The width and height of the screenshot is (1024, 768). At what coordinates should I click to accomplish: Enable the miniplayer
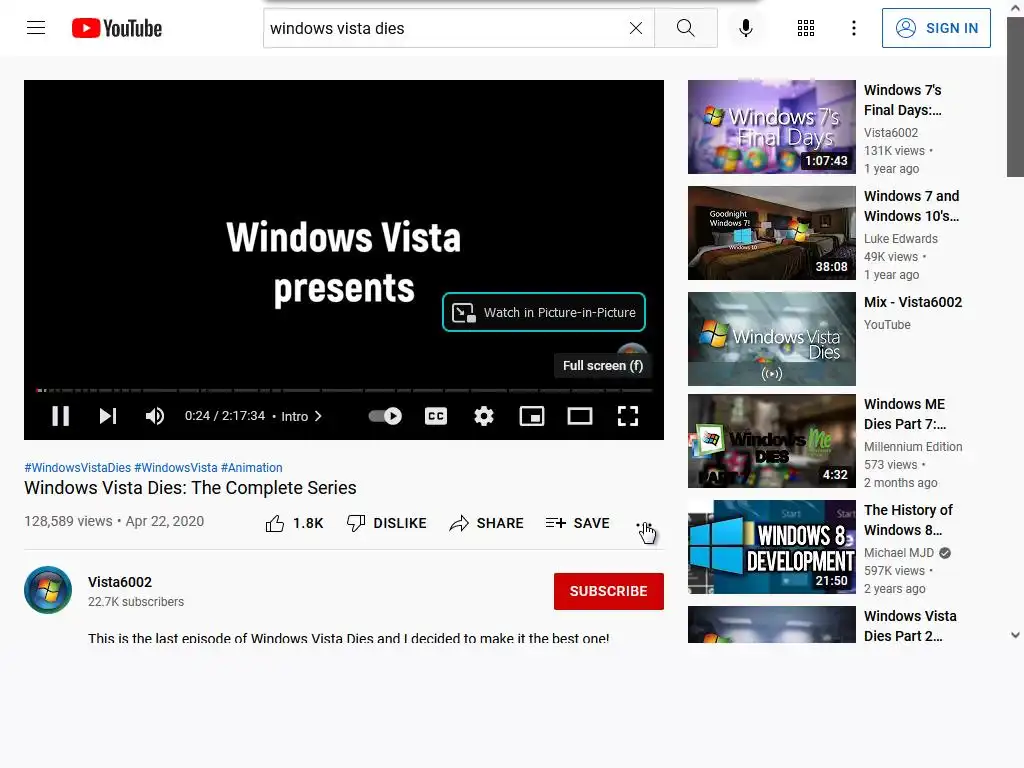532,416
